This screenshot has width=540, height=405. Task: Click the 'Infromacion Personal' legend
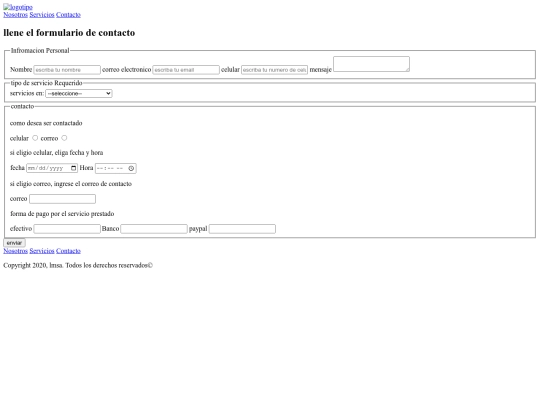40,51
